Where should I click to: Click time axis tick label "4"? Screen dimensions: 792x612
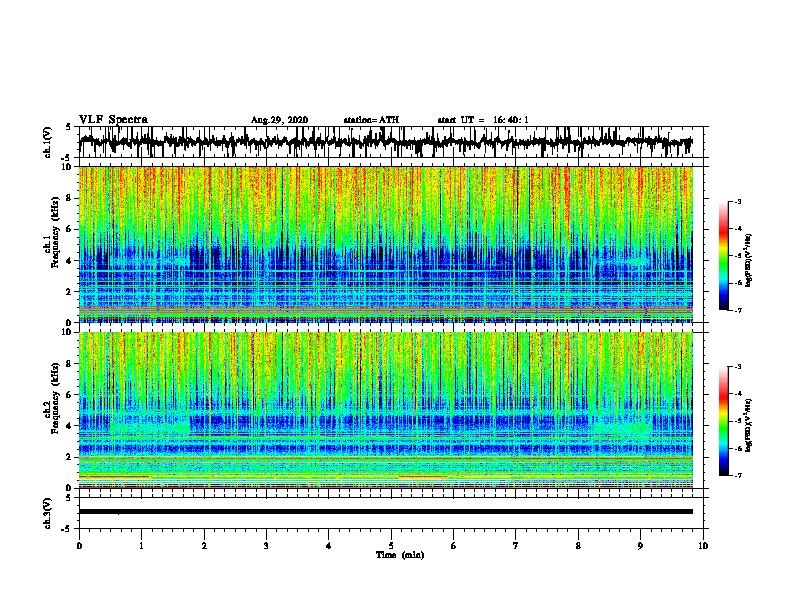tap(329, 546)
